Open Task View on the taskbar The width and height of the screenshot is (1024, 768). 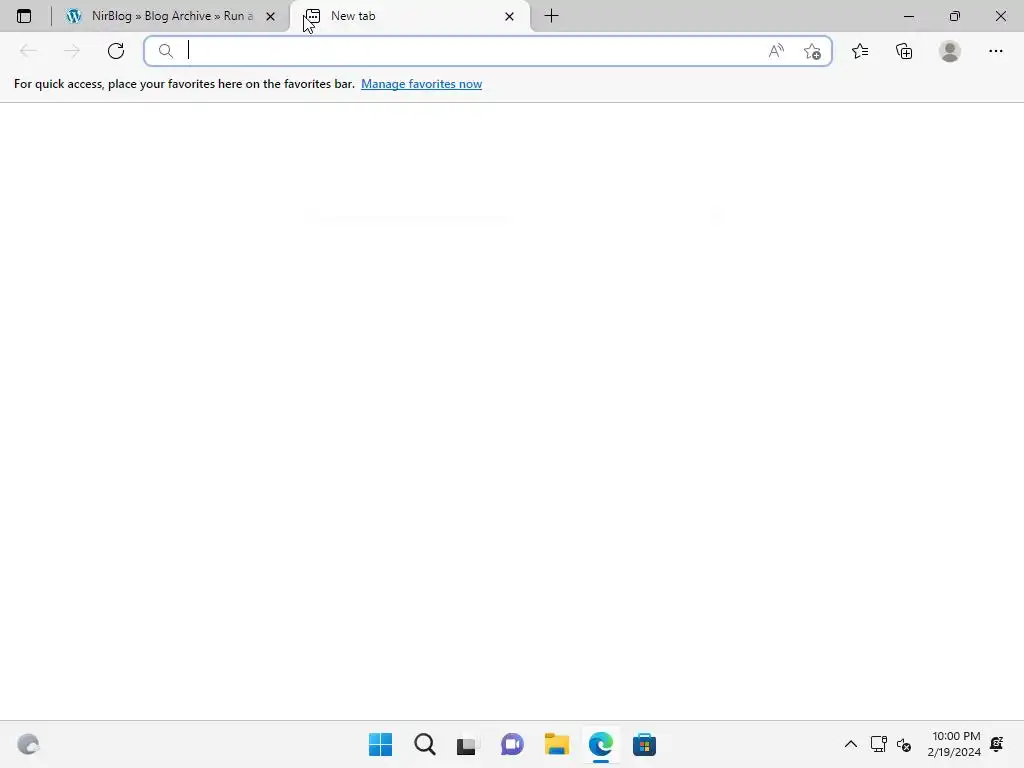(467, 744)
